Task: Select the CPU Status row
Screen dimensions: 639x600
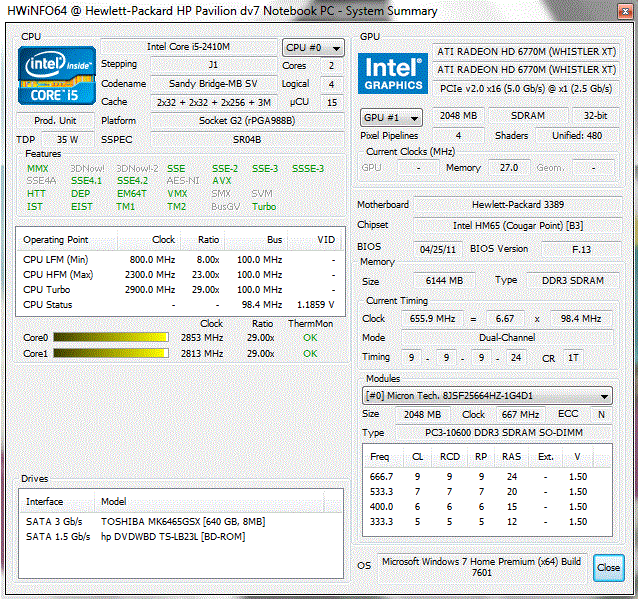Action: [x=180, y=305]
